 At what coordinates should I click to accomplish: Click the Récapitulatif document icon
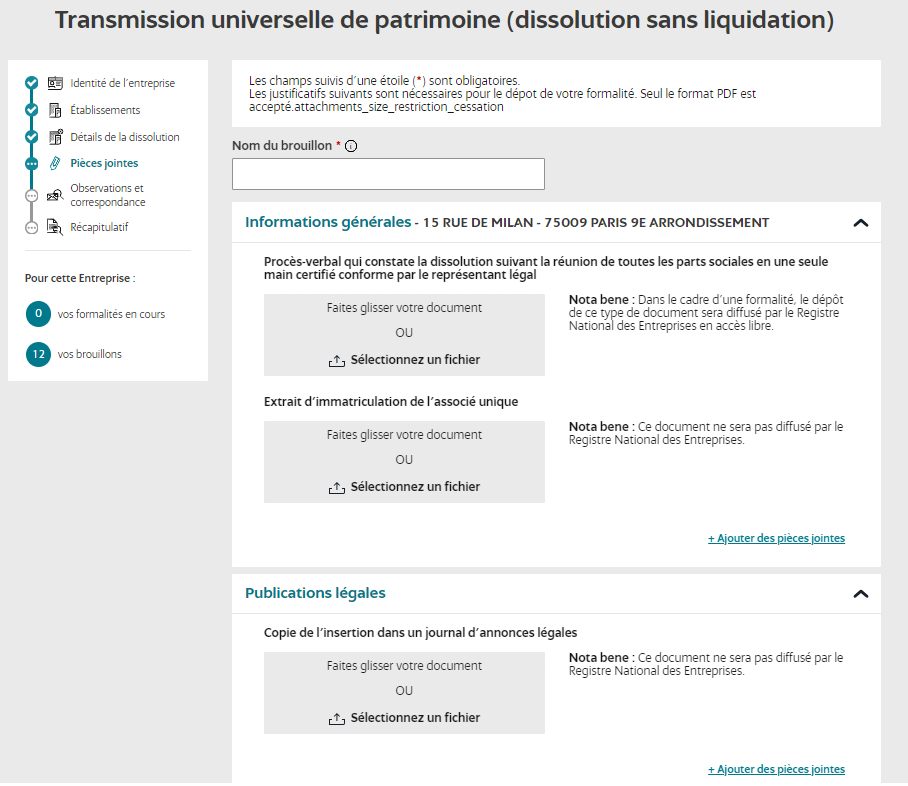pyautogui.click(x=55, y=227)
